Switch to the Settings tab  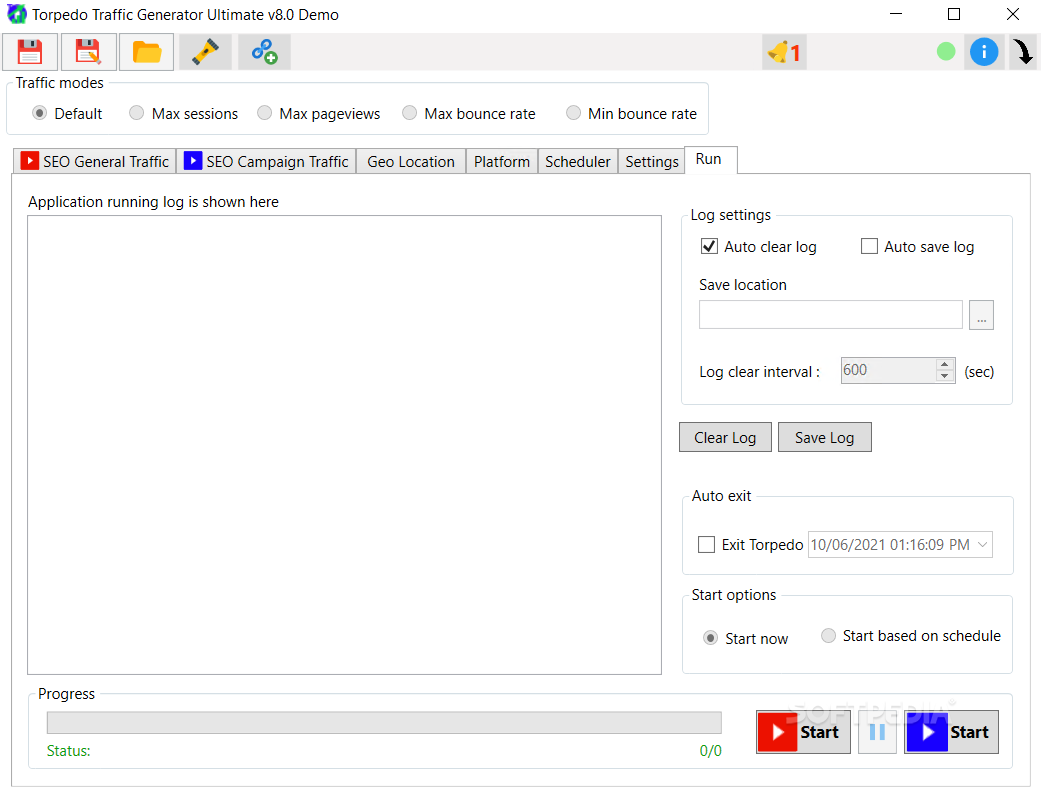pyautogui.click(x=651, y=161)
